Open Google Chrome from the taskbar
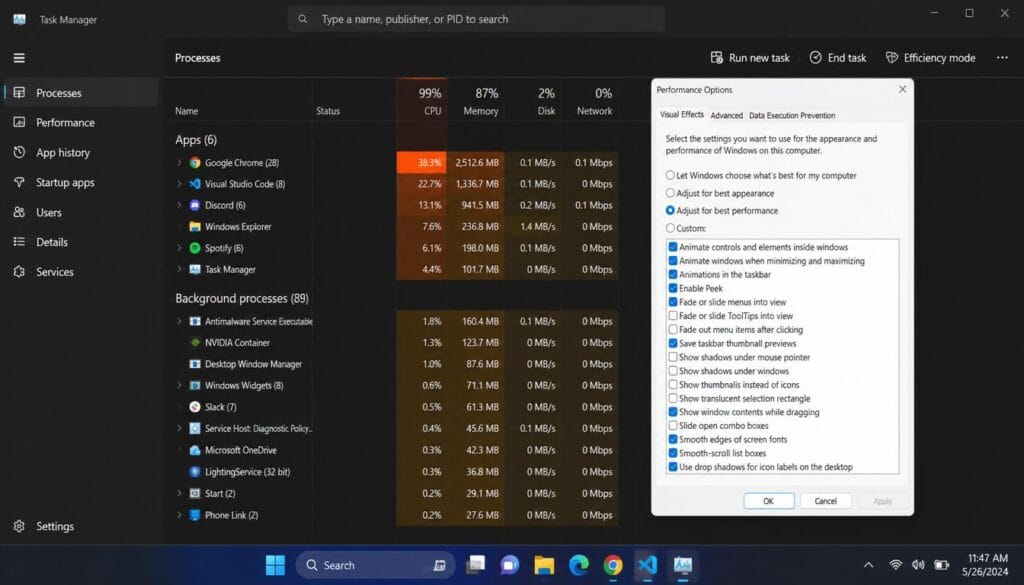 tap(613, 565)
